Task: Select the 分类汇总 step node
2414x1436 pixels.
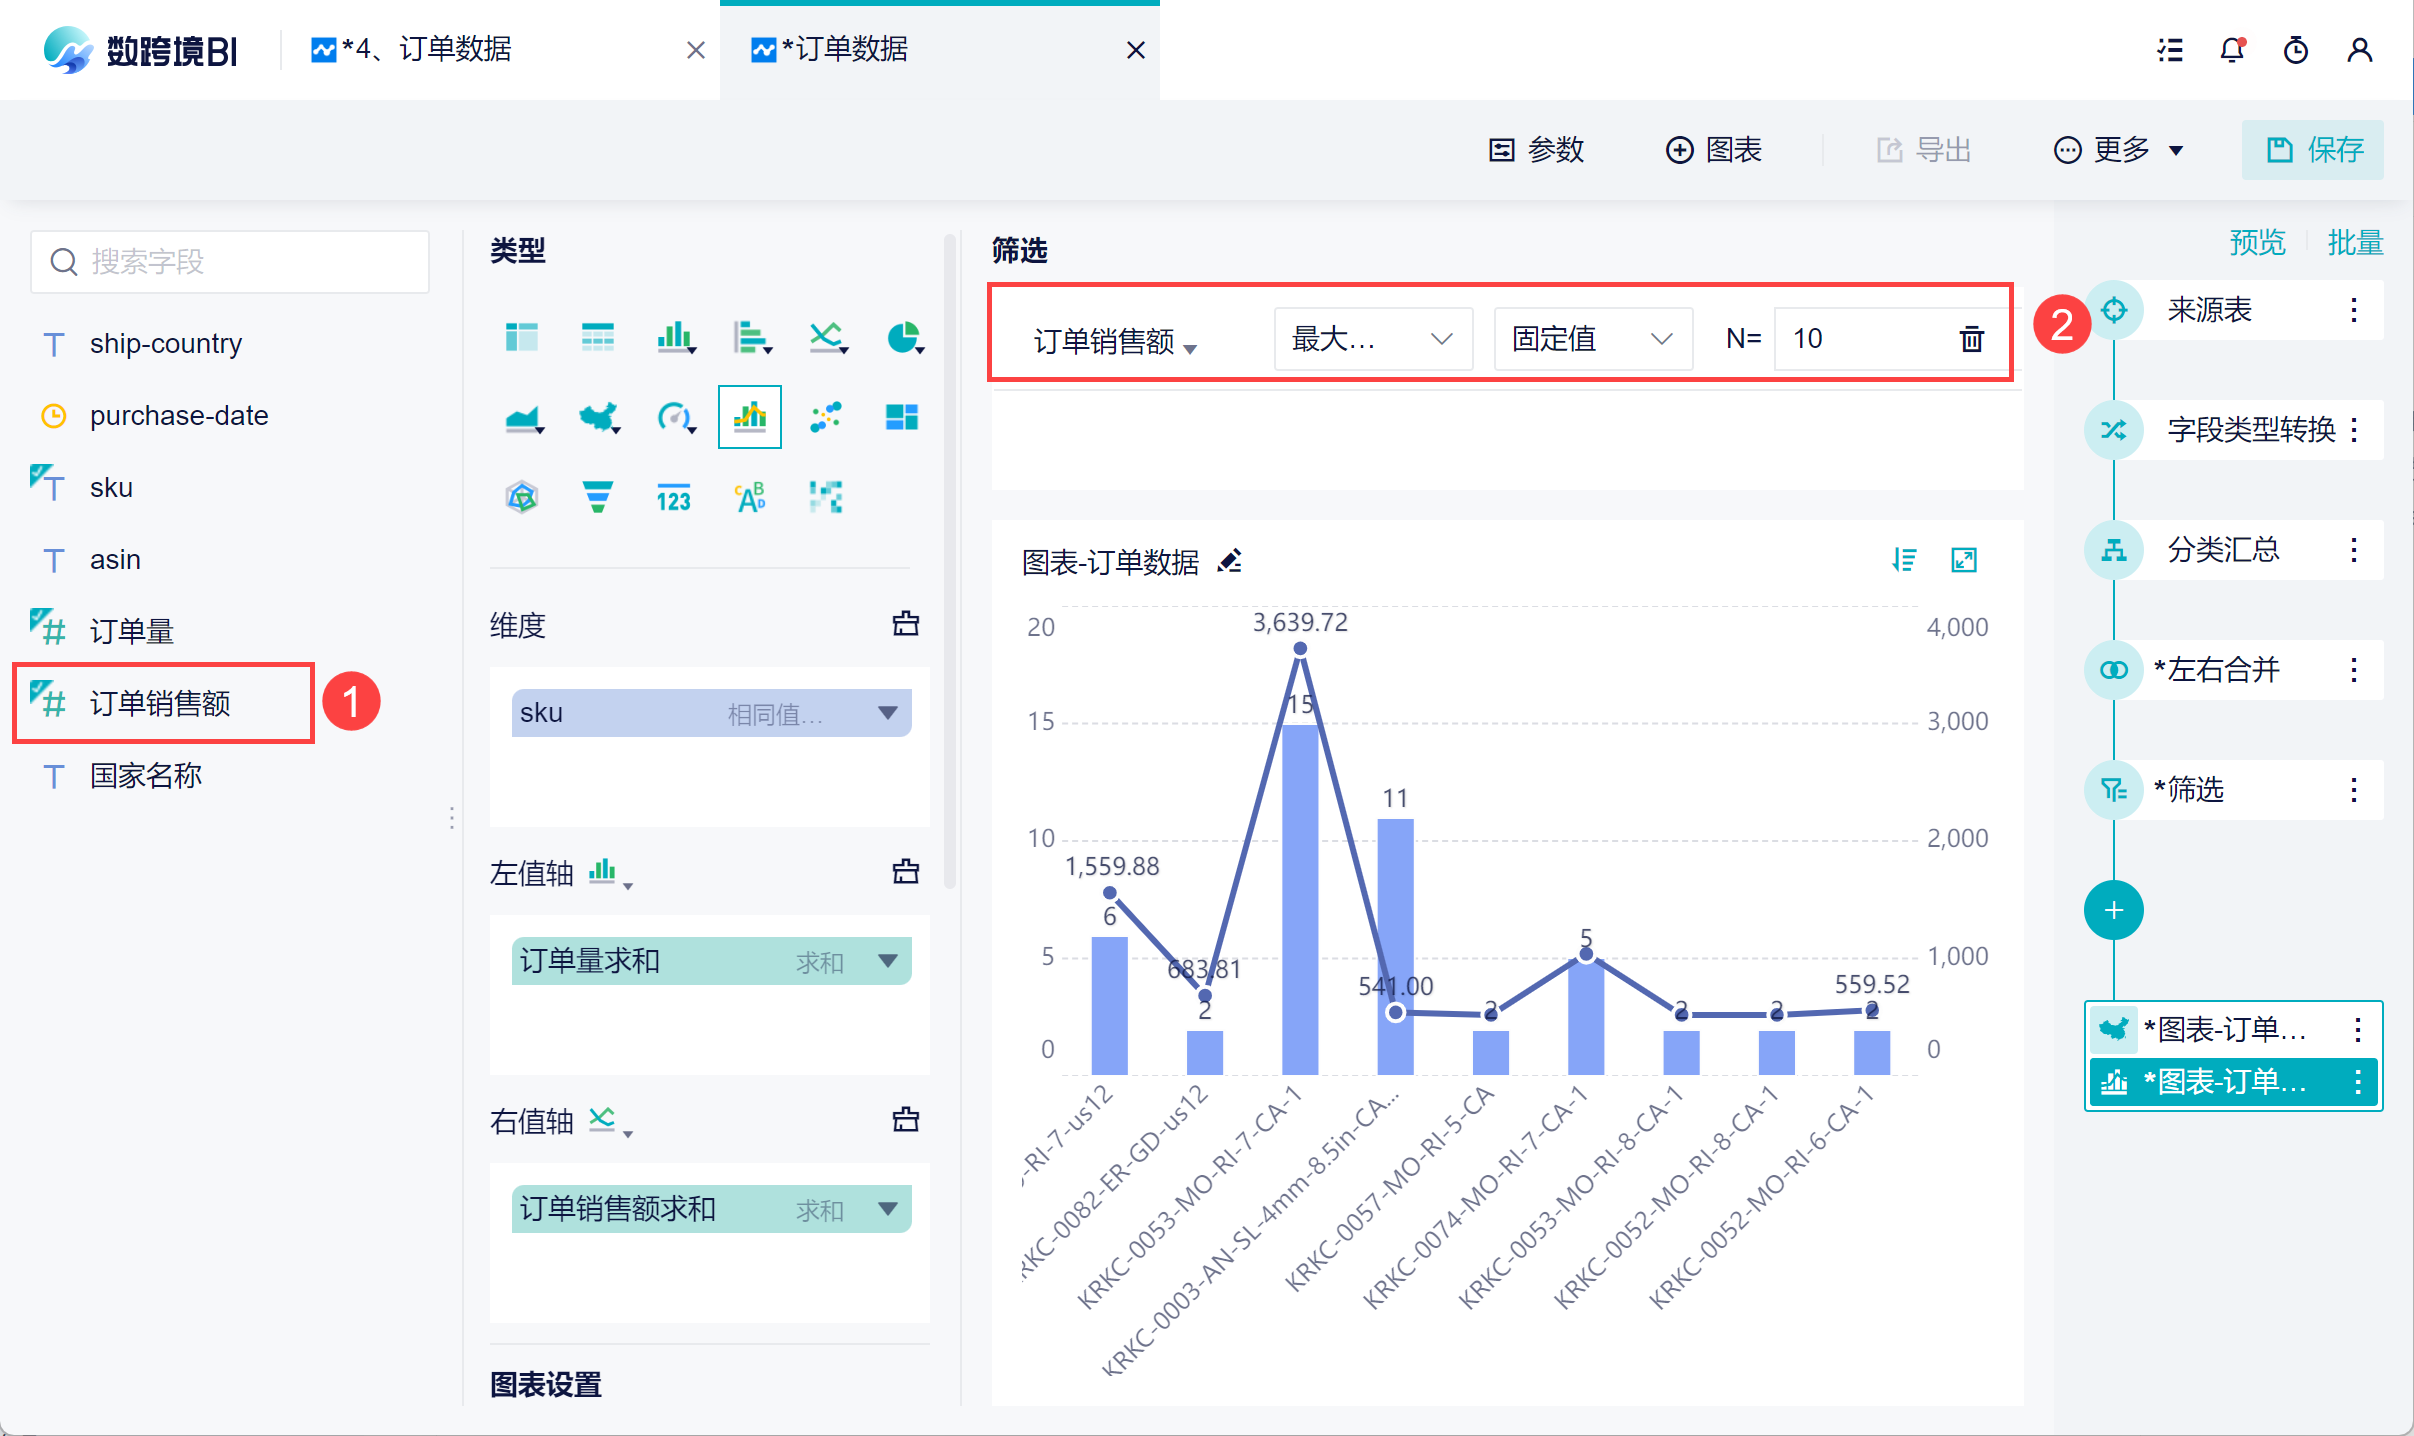Action: (x=2222, y=550)
